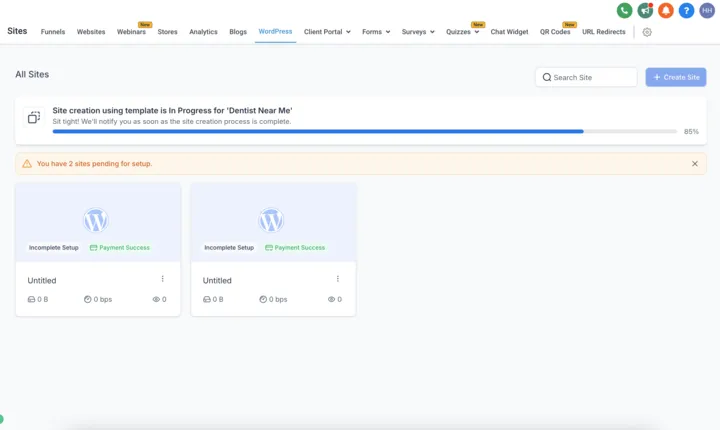Expand the Client Portal dropdown
Image resolution: width=720 pixels, height=430 pixels.
pyautogui.click(x=327, y=32)
